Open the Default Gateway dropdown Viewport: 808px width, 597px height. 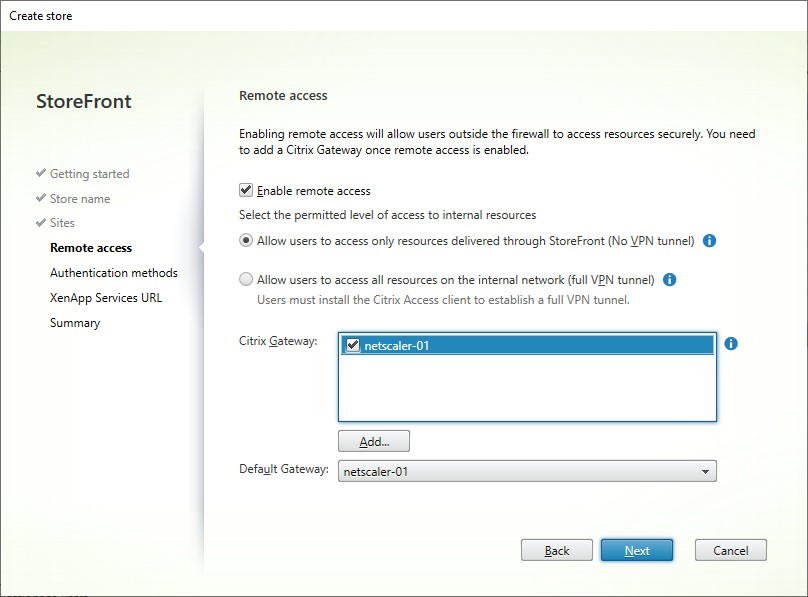click(x=706, y=470)
